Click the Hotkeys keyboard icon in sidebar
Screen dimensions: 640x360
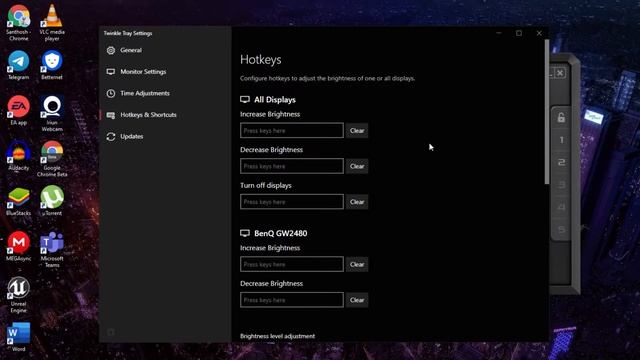111,115
